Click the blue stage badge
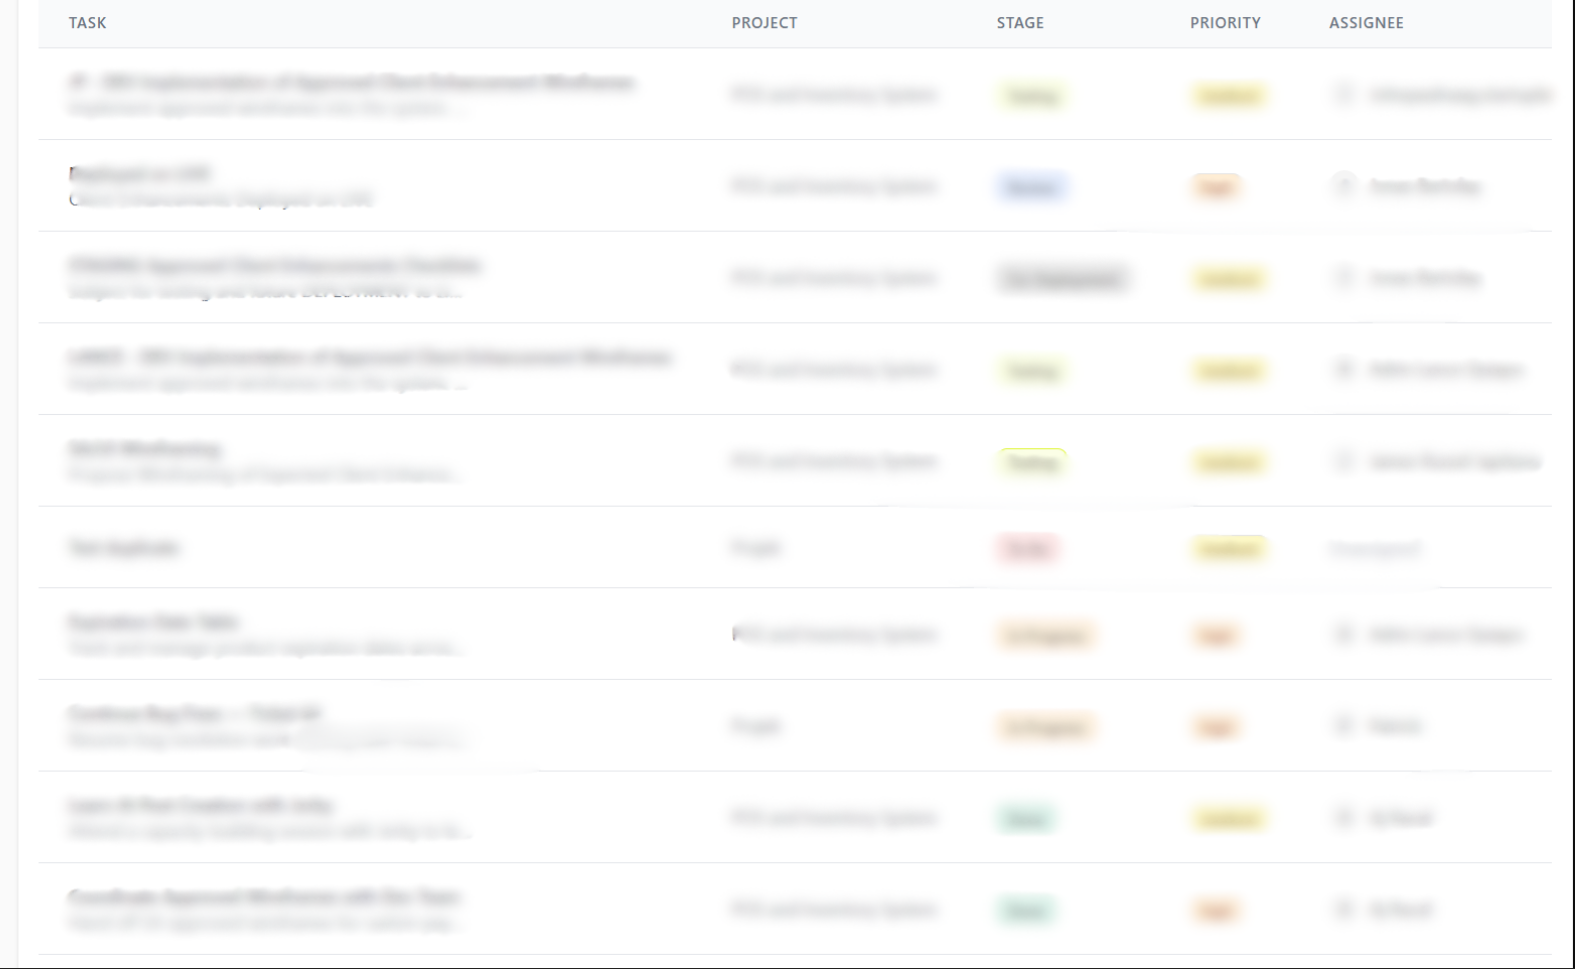 pos(1032,187)
